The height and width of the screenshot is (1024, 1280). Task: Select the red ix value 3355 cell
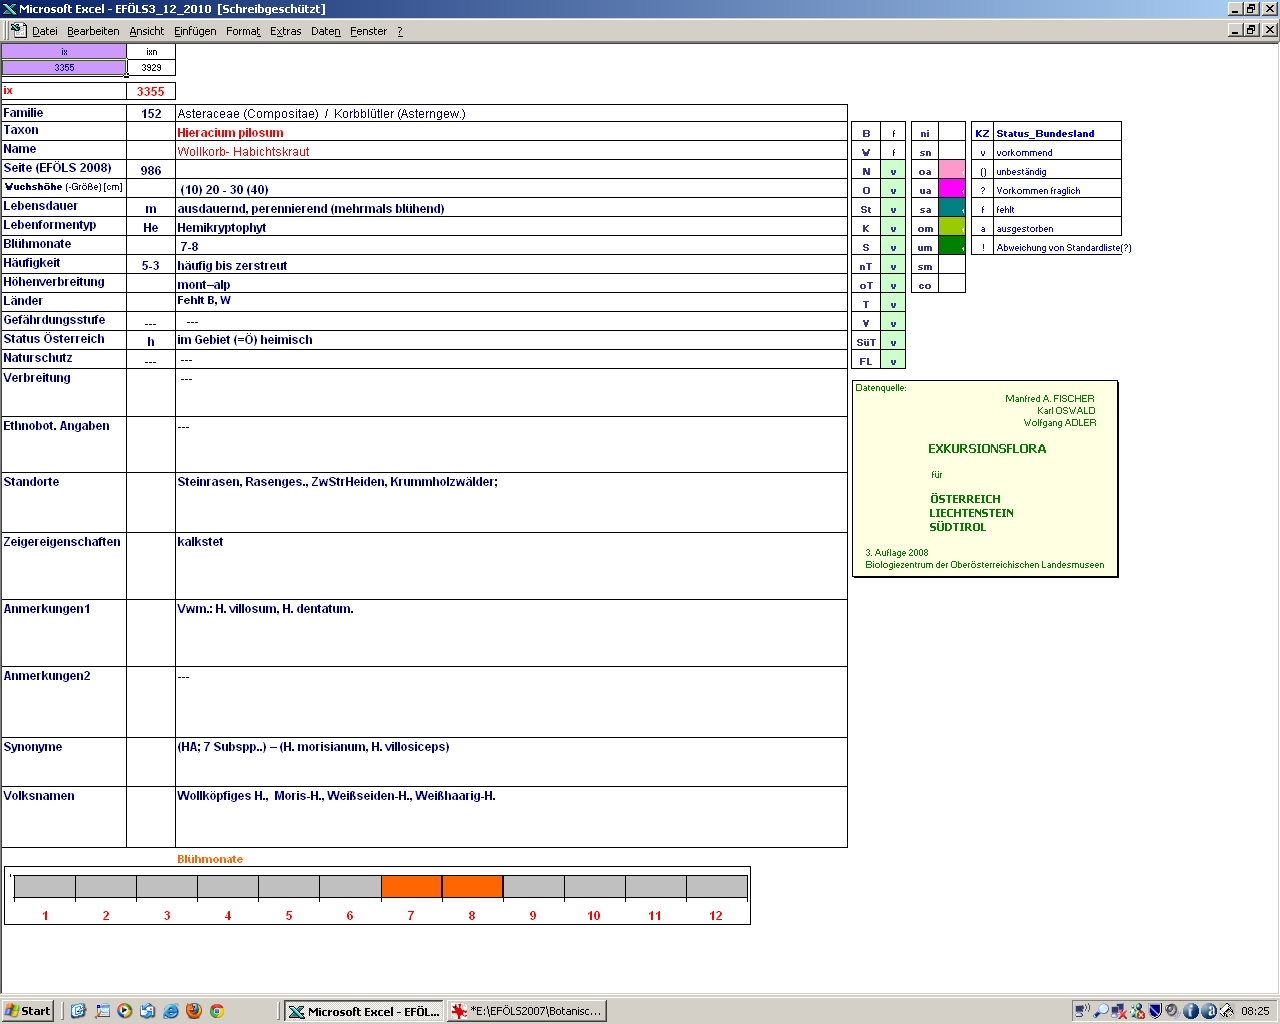coord(151,91)
